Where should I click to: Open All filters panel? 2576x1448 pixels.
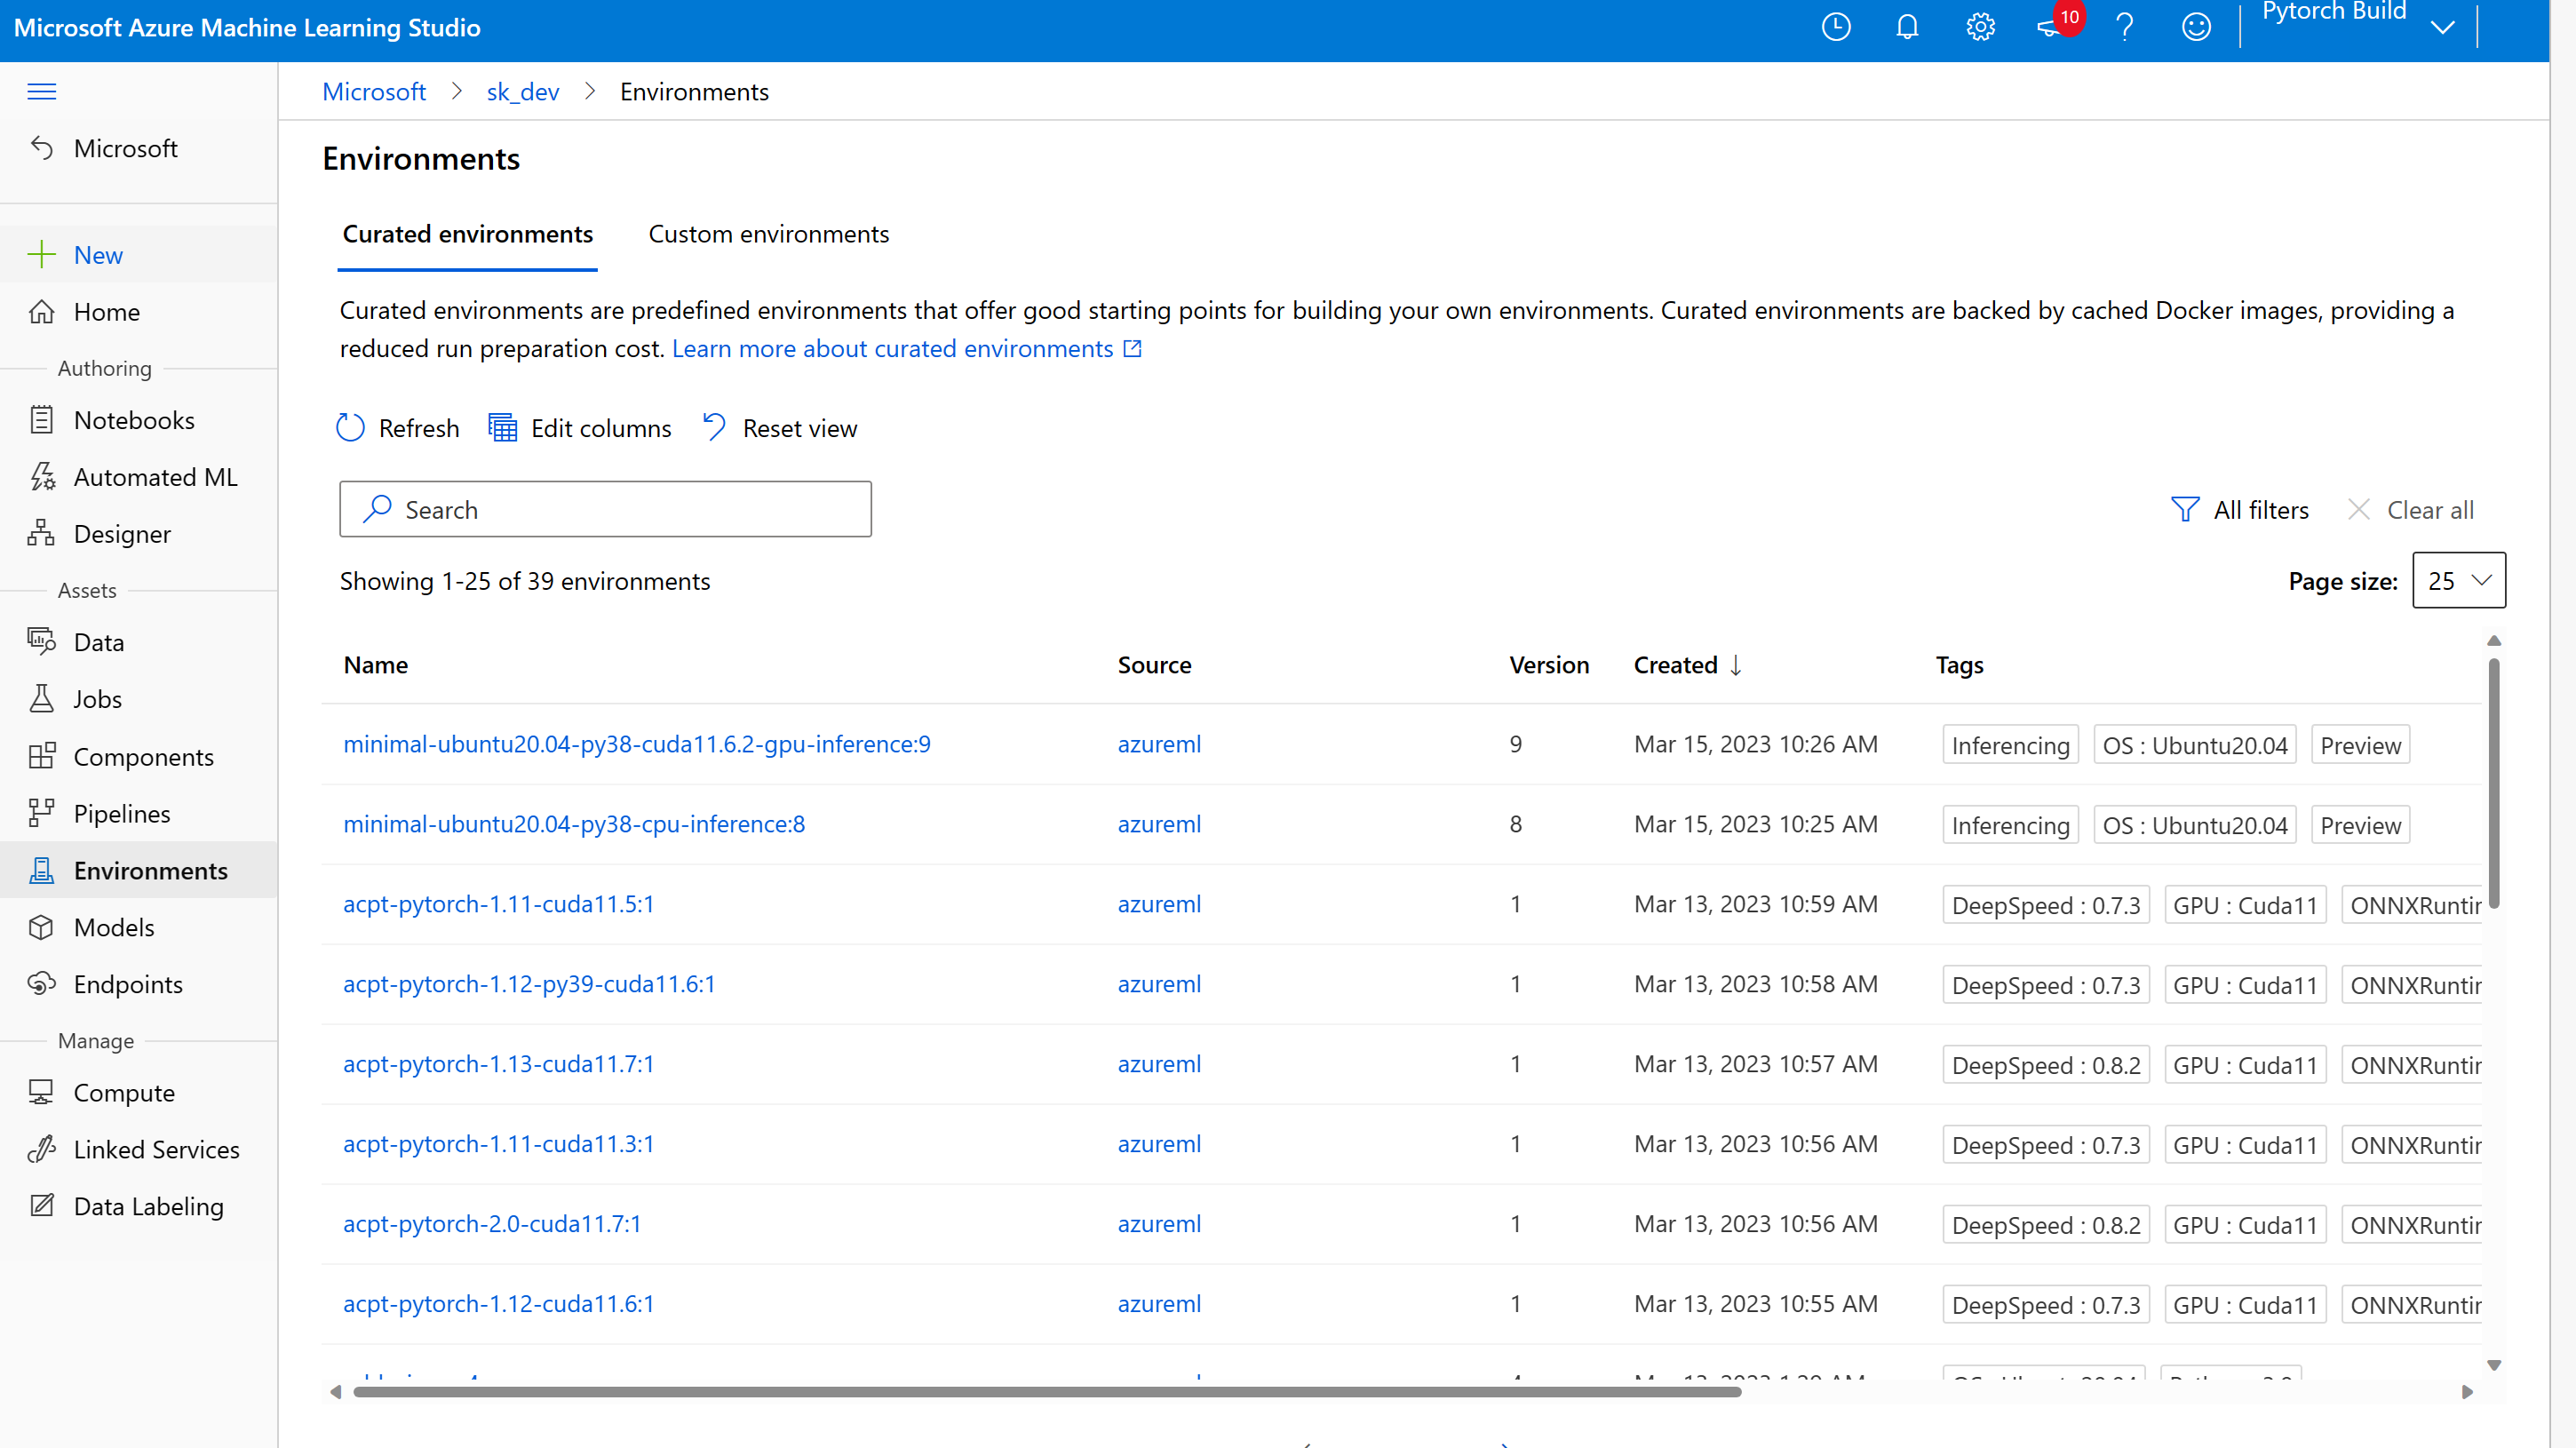click(2242, 509)
